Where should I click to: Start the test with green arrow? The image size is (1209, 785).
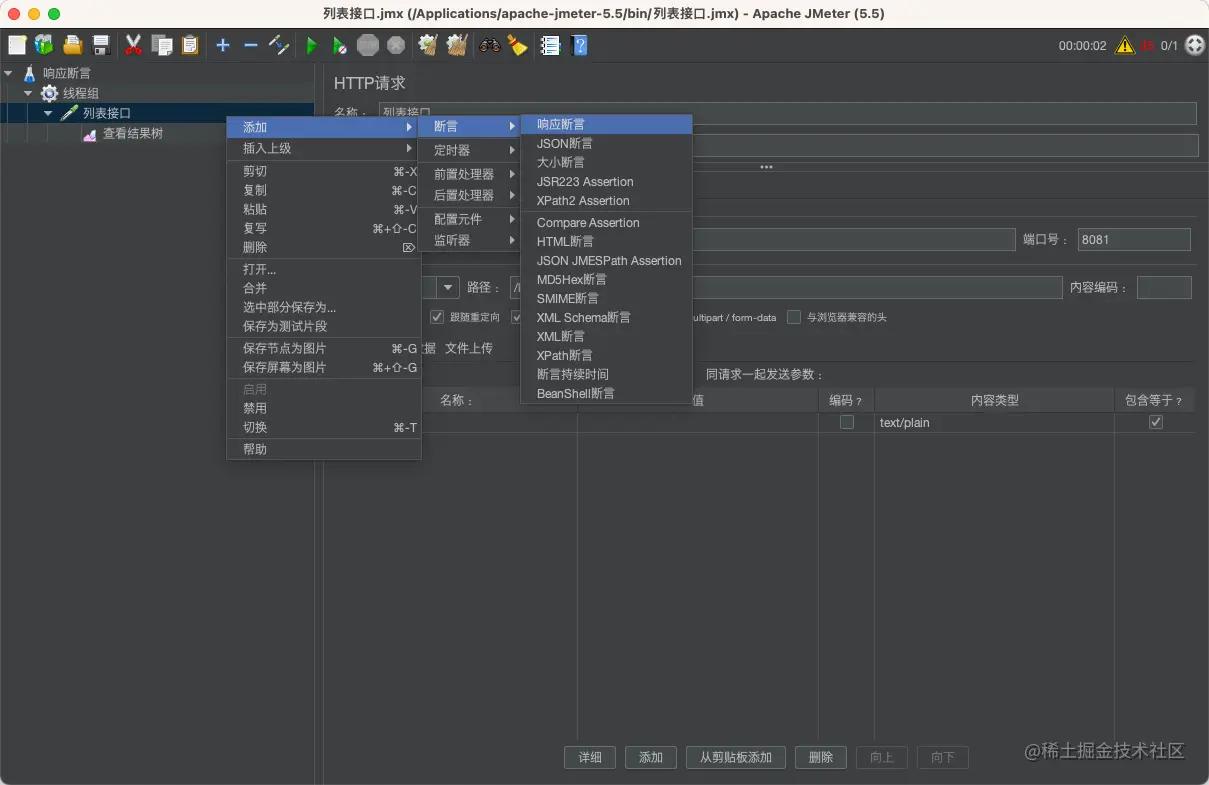click(x=311, y=45)
